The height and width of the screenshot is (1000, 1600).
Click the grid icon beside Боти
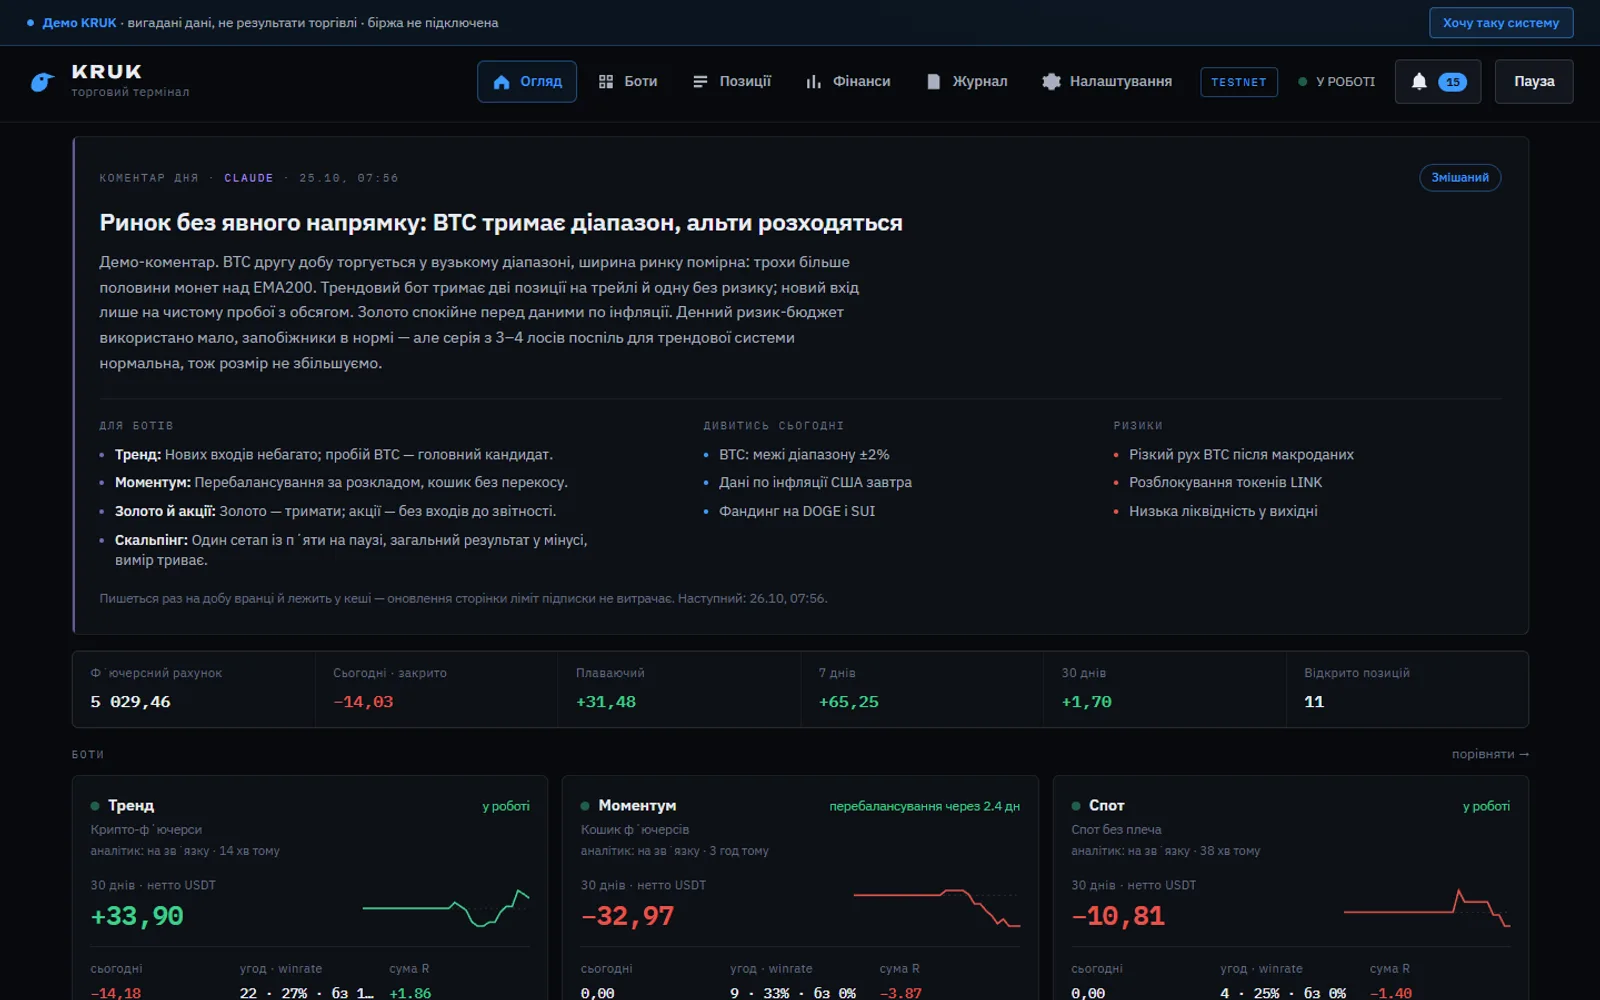[606, 82]
